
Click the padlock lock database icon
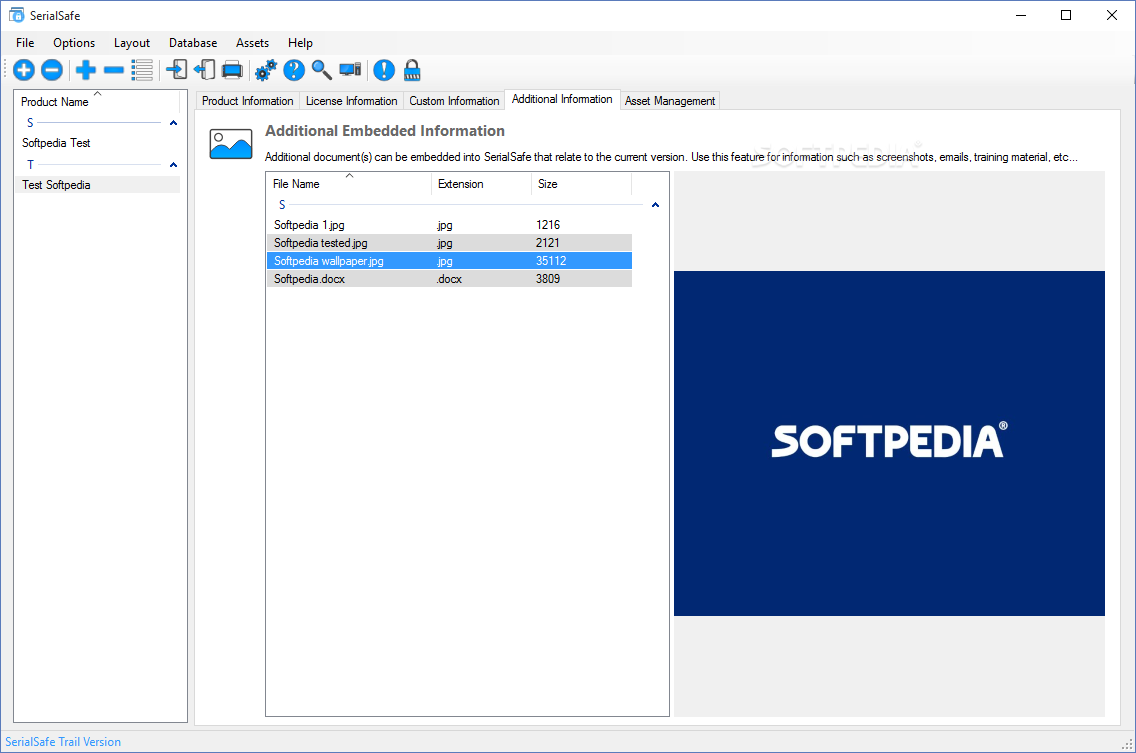point(412,70)
